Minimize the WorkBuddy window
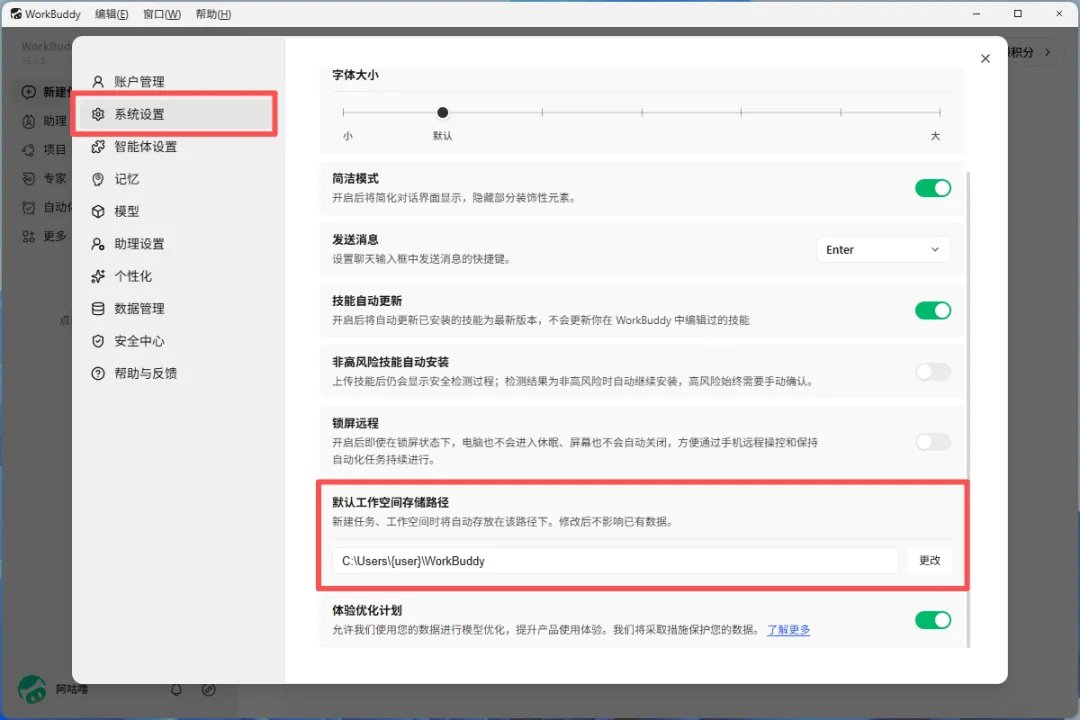The width and height of the screenshot is (1080, 720). (x=976, y=14)
